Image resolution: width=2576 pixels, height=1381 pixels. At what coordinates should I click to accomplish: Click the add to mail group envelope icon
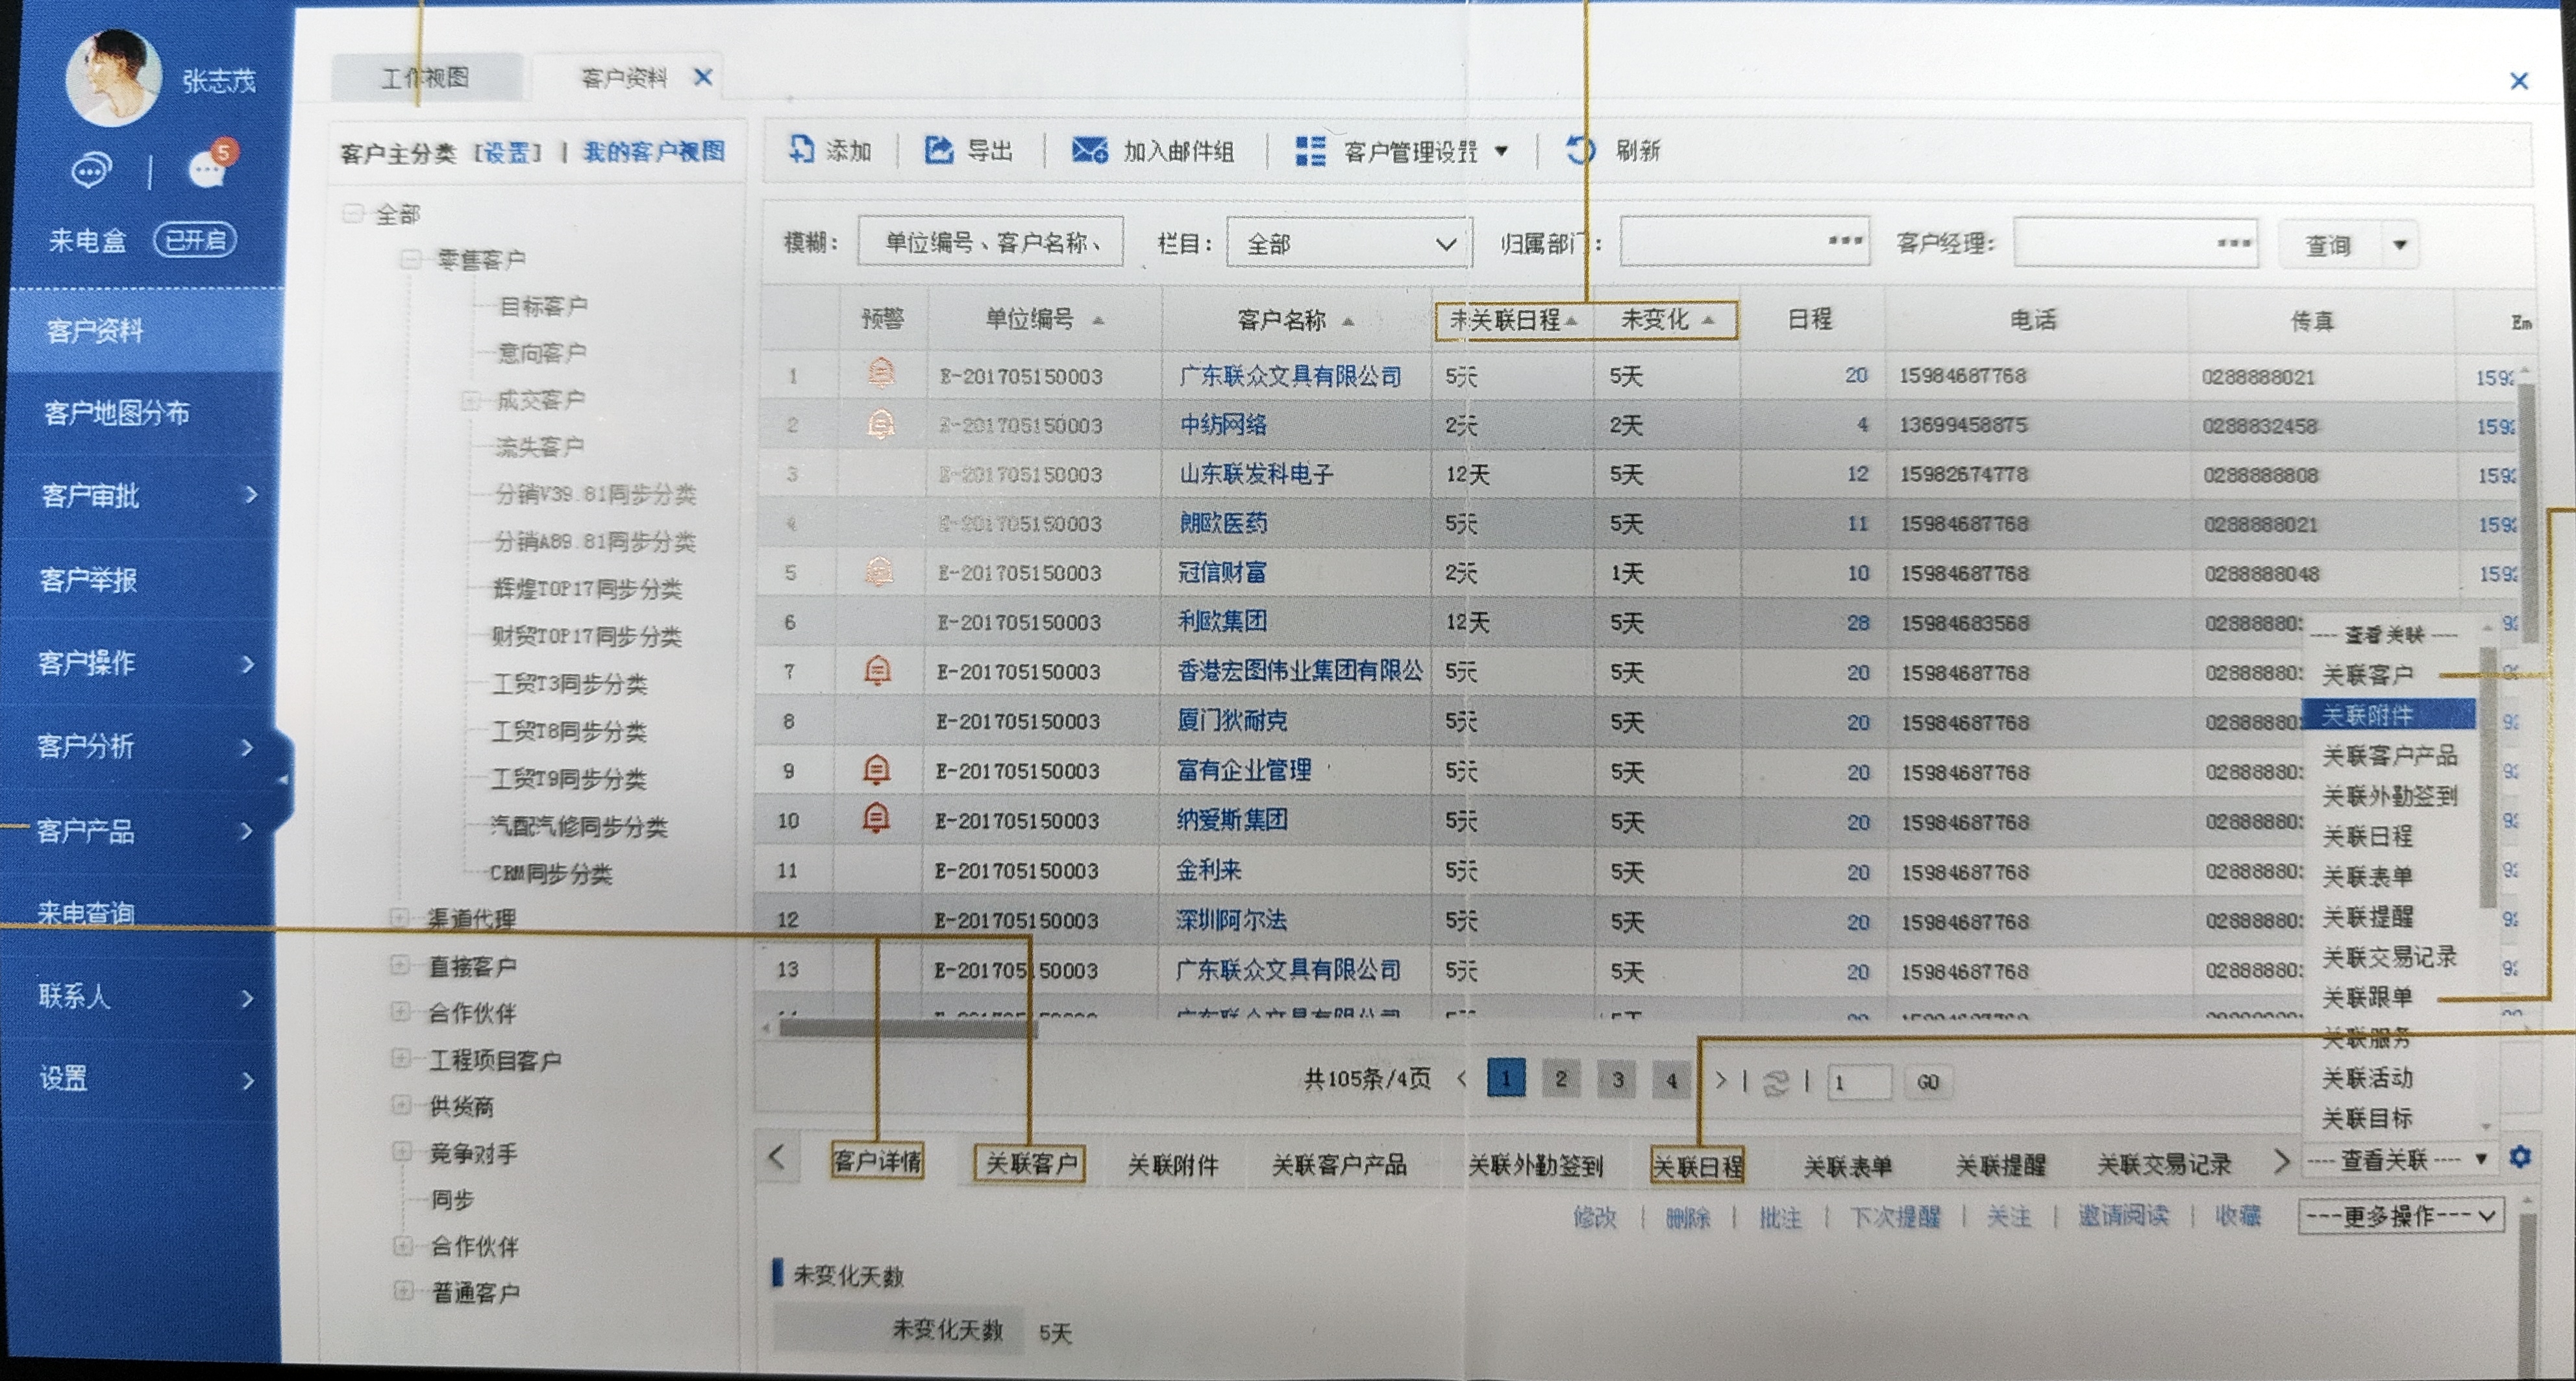coord(1089,150)
